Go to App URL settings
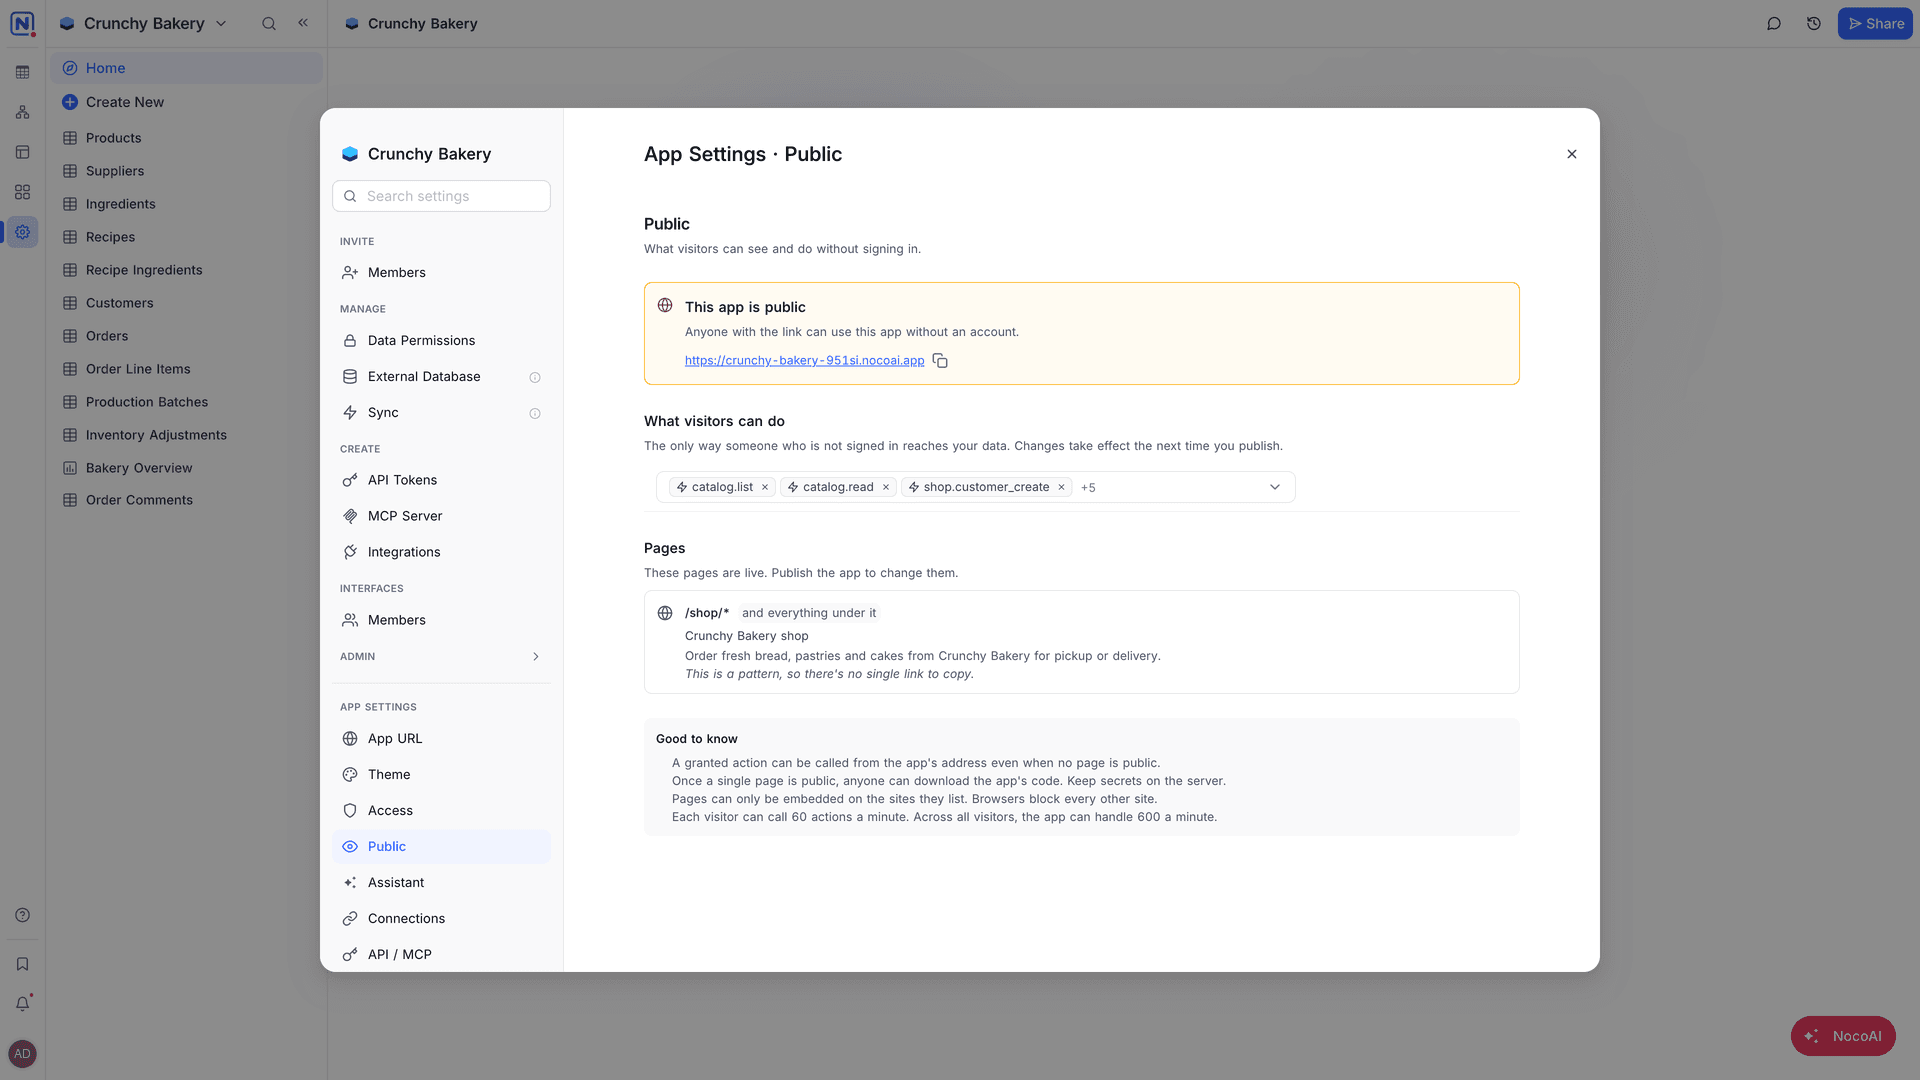 coord(441,739)
